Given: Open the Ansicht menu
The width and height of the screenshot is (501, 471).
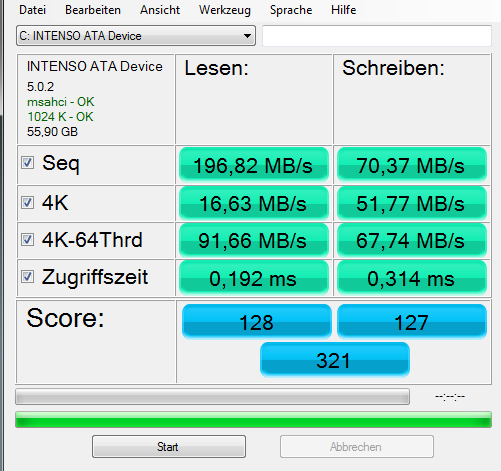Looking at the screenshot, I should (160, 10).
